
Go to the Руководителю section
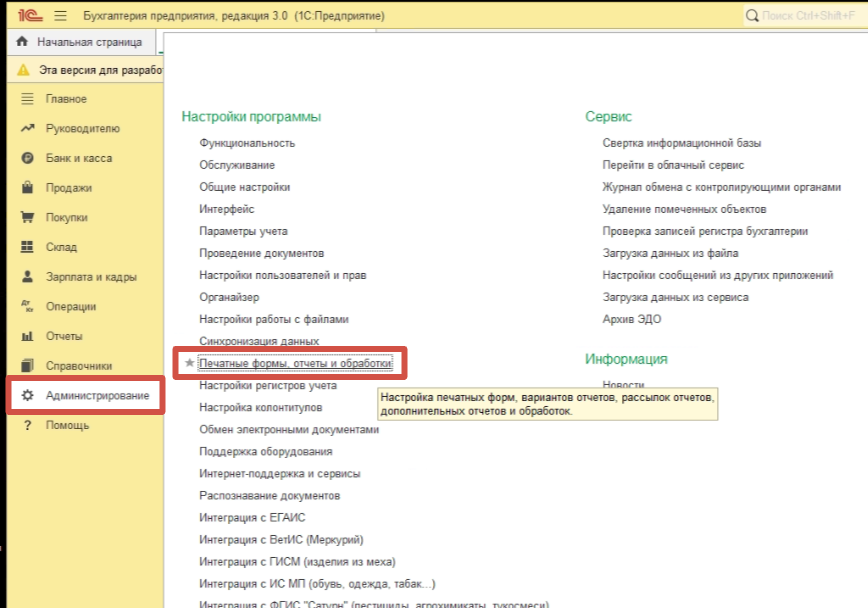82,128
